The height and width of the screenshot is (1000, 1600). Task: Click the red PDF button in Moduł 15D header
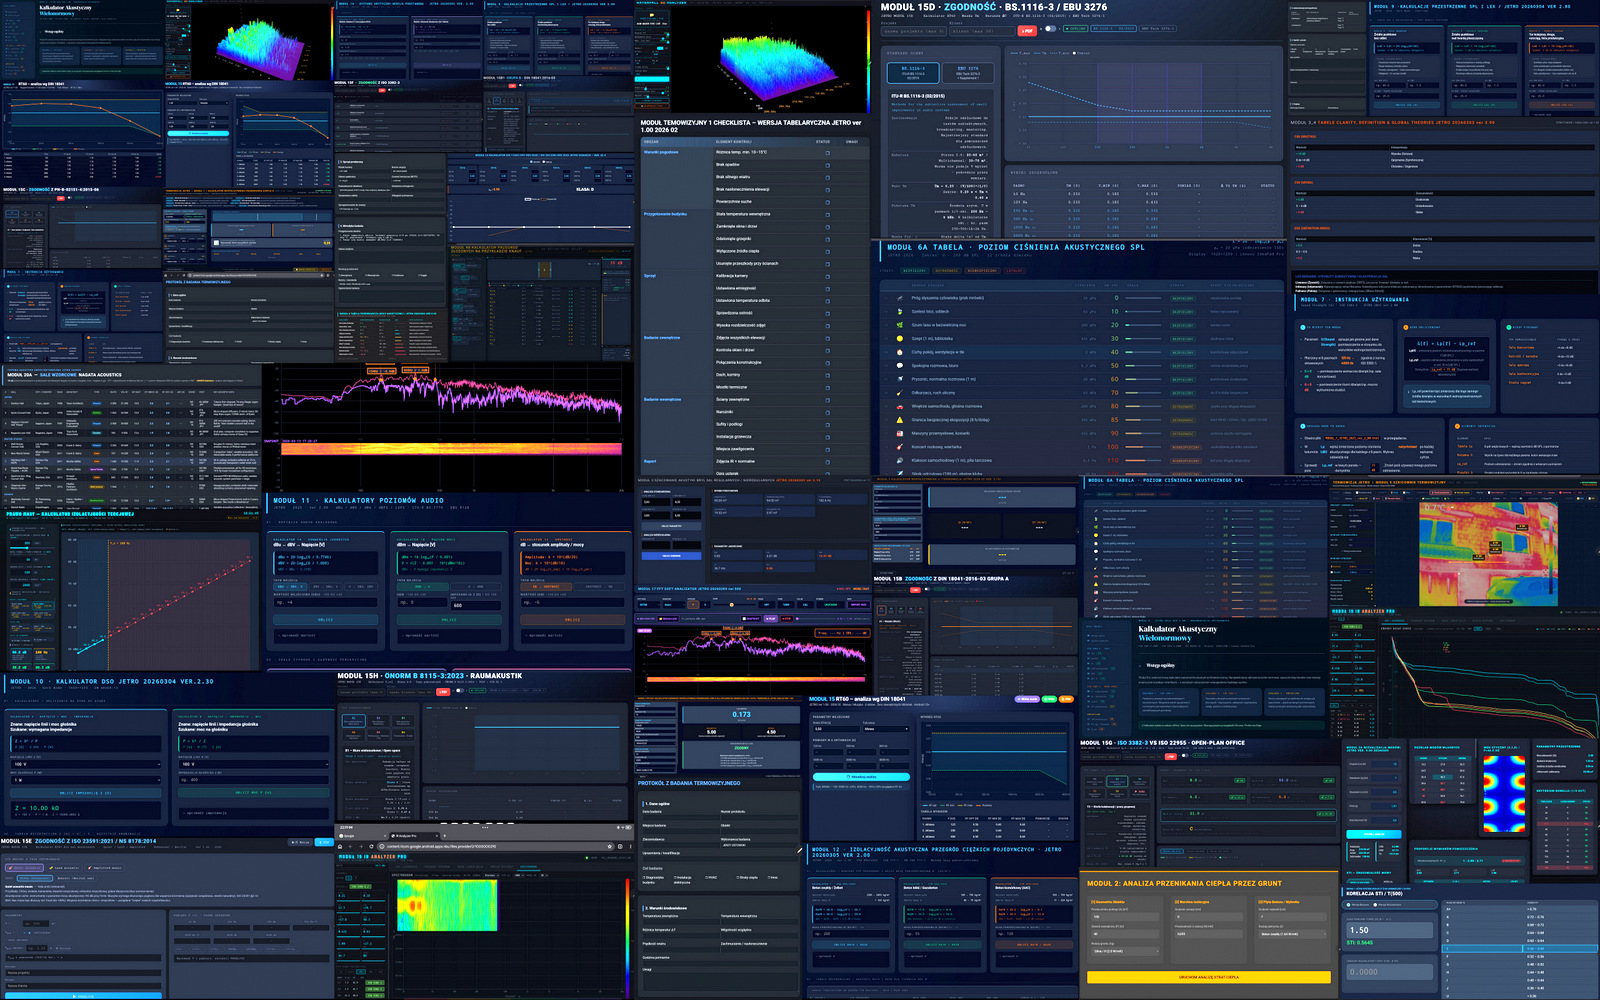pyautogui.click(x=1026, y=30)
